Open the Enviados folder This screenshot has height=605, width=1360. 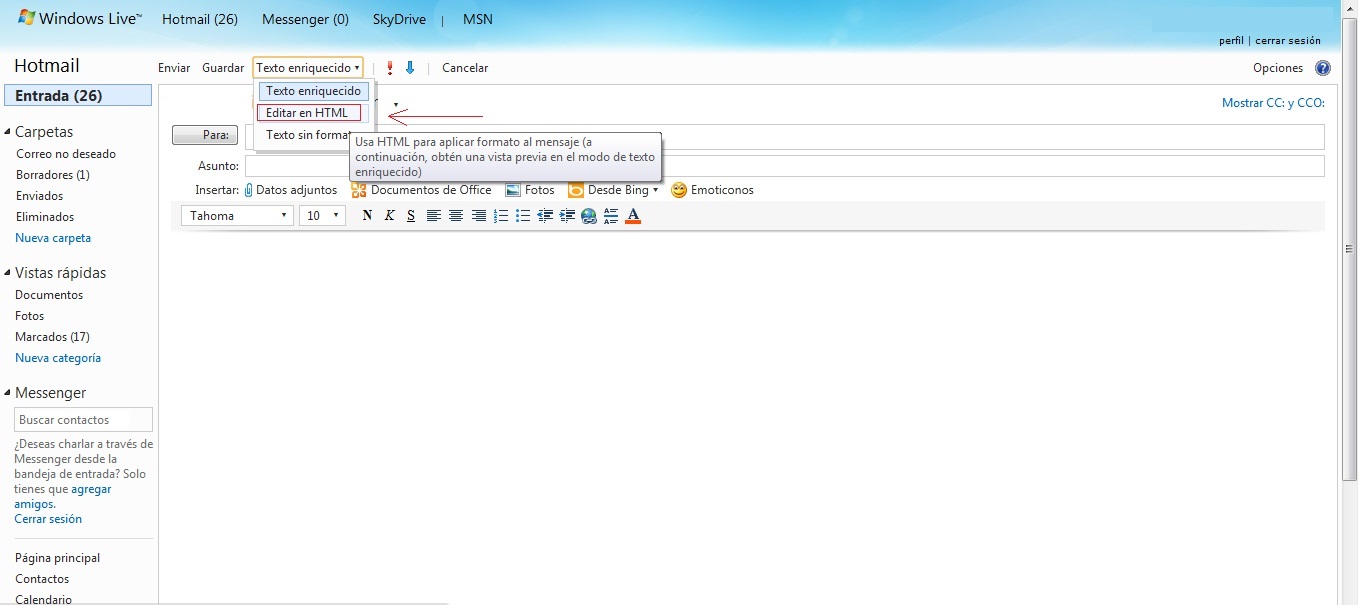click(x=39, y=196)
